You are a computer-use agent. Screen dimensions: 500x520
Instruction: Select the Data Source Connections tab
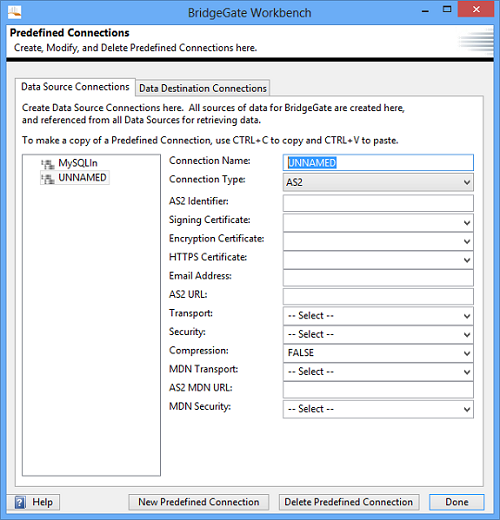(x=75, y=87)
